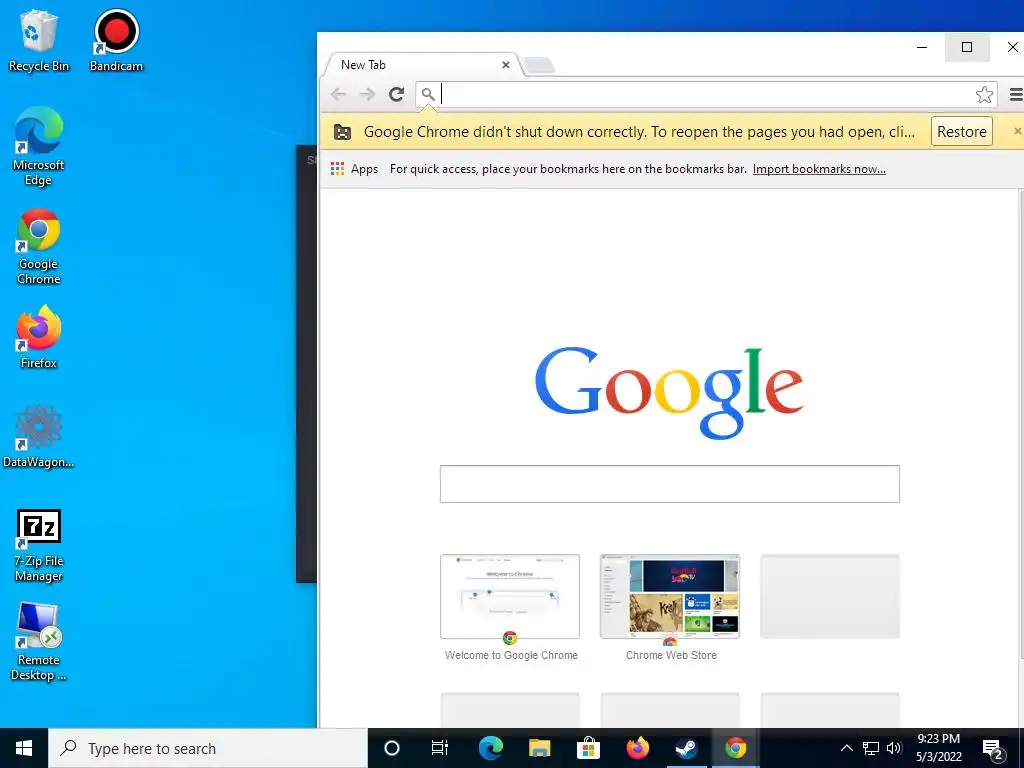The image size is (1024, 768).
Task: Open Microsoft Edge desktop shortcut
Action: [x=38, y=146]
